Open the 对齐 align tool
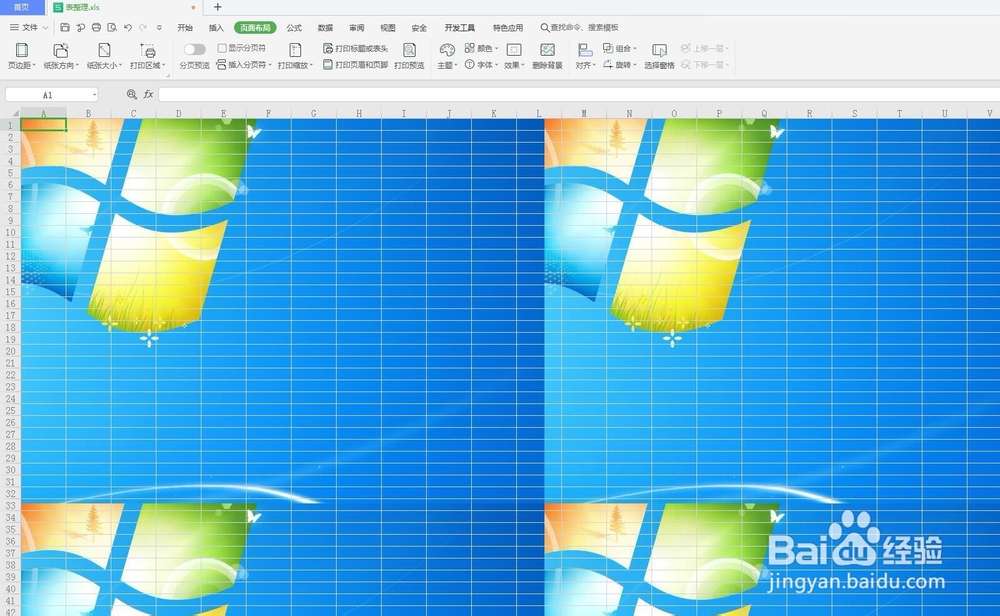Viewport: 1000px width, 616px height. pyautogui.click(x=585, y=55)
